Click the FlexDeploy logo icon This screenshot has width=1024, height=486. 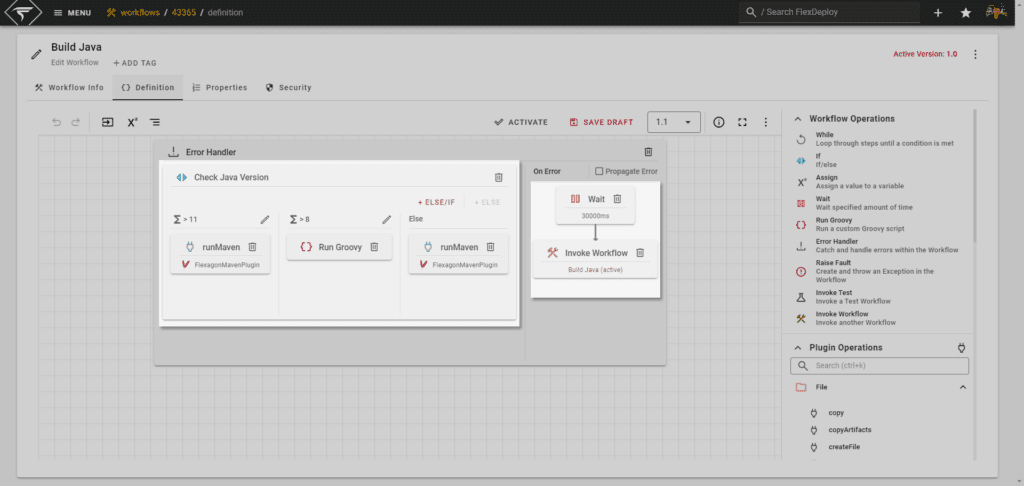(23, 12)
